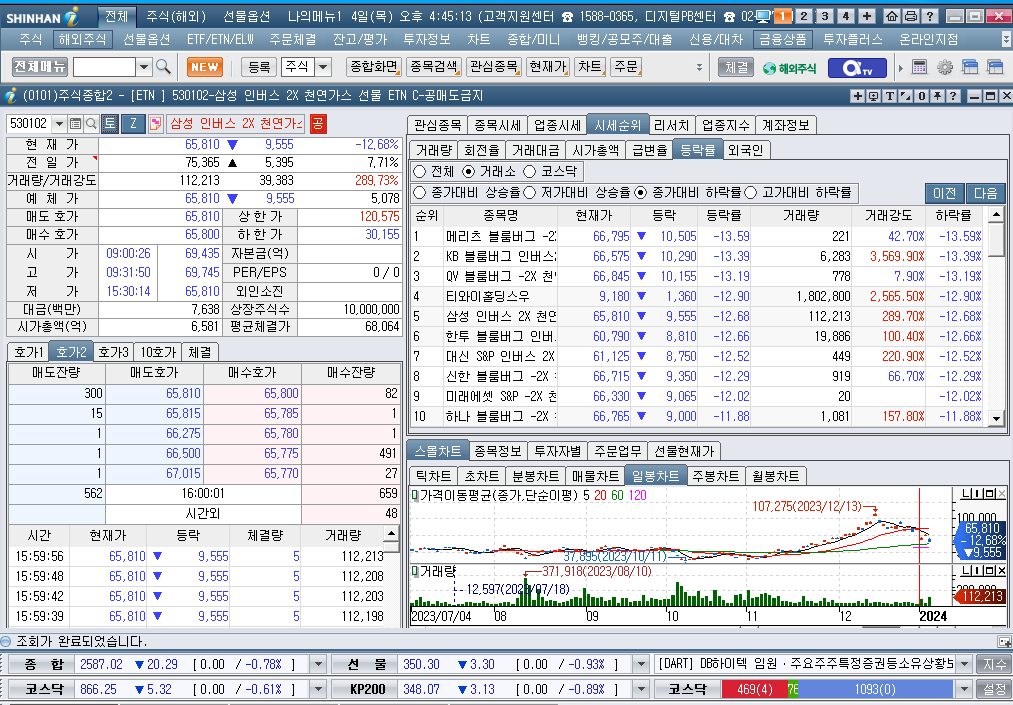Switch to the 10호가 tab

(158, 352)
